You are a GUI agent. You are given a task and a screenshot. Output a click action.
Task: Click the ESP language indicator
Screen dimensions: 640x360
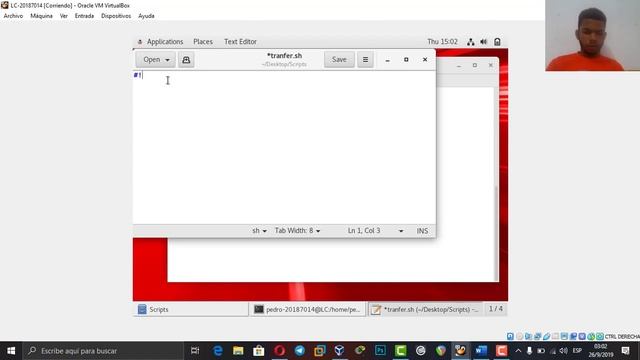(577, 351)
